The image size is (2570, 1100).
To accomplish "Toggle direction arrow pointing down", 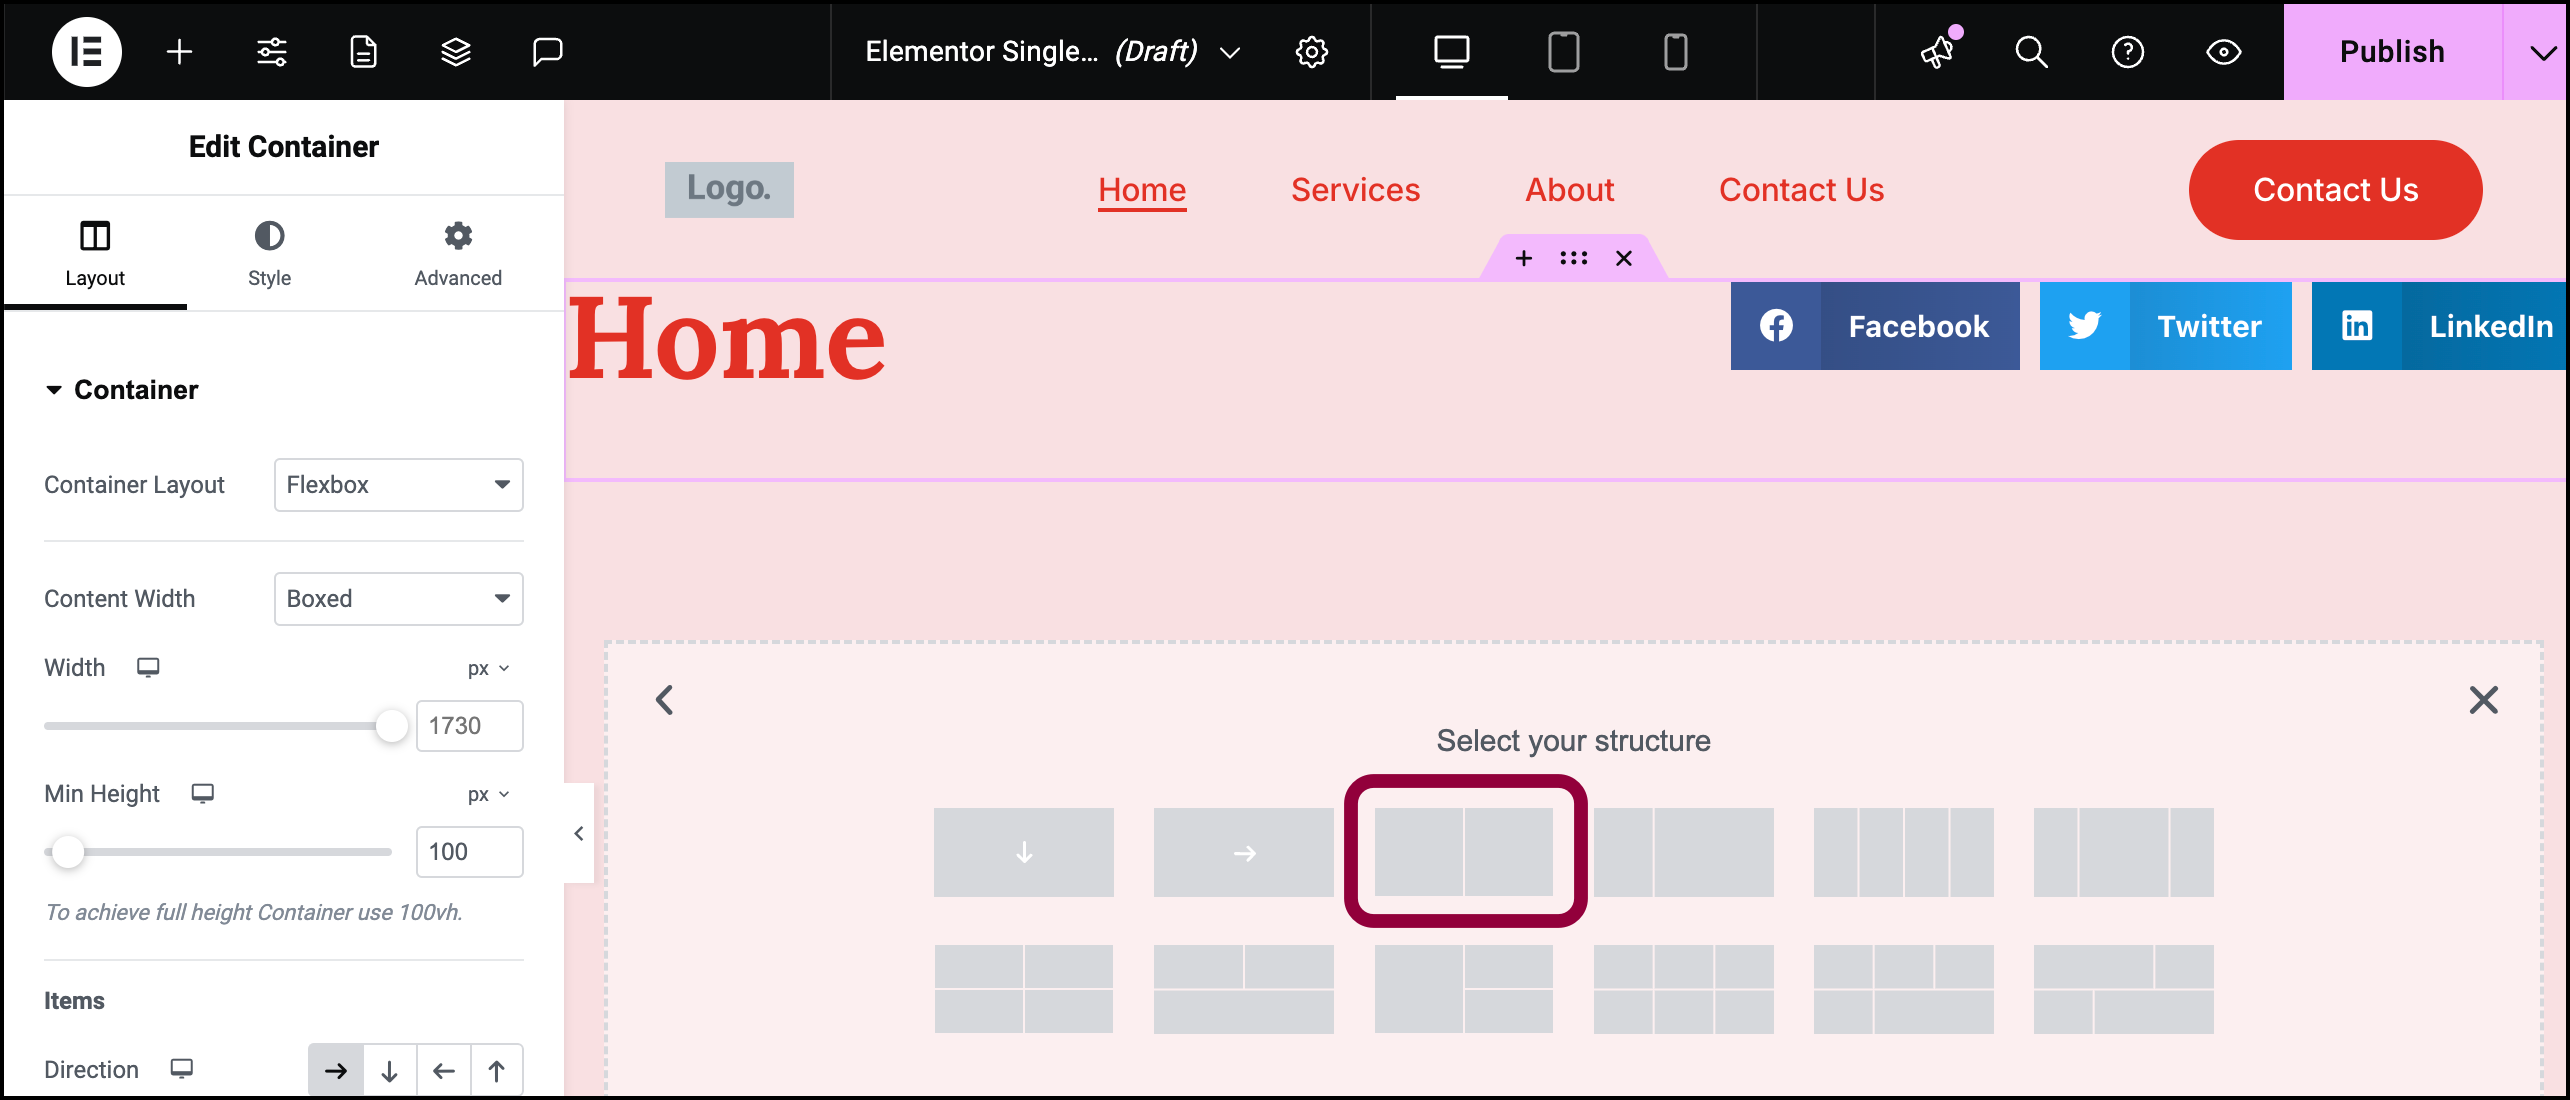I will click(x=390, y=1069).
